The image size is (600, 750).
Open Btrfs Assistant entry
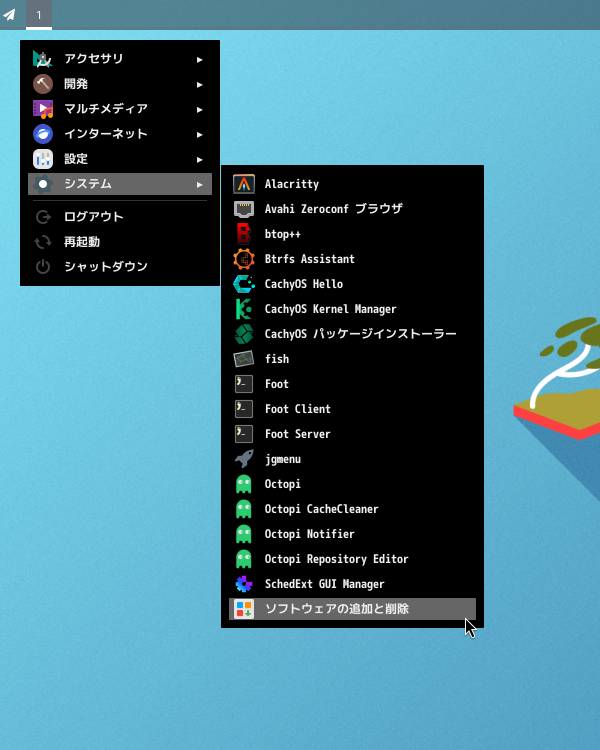(352, 259)
